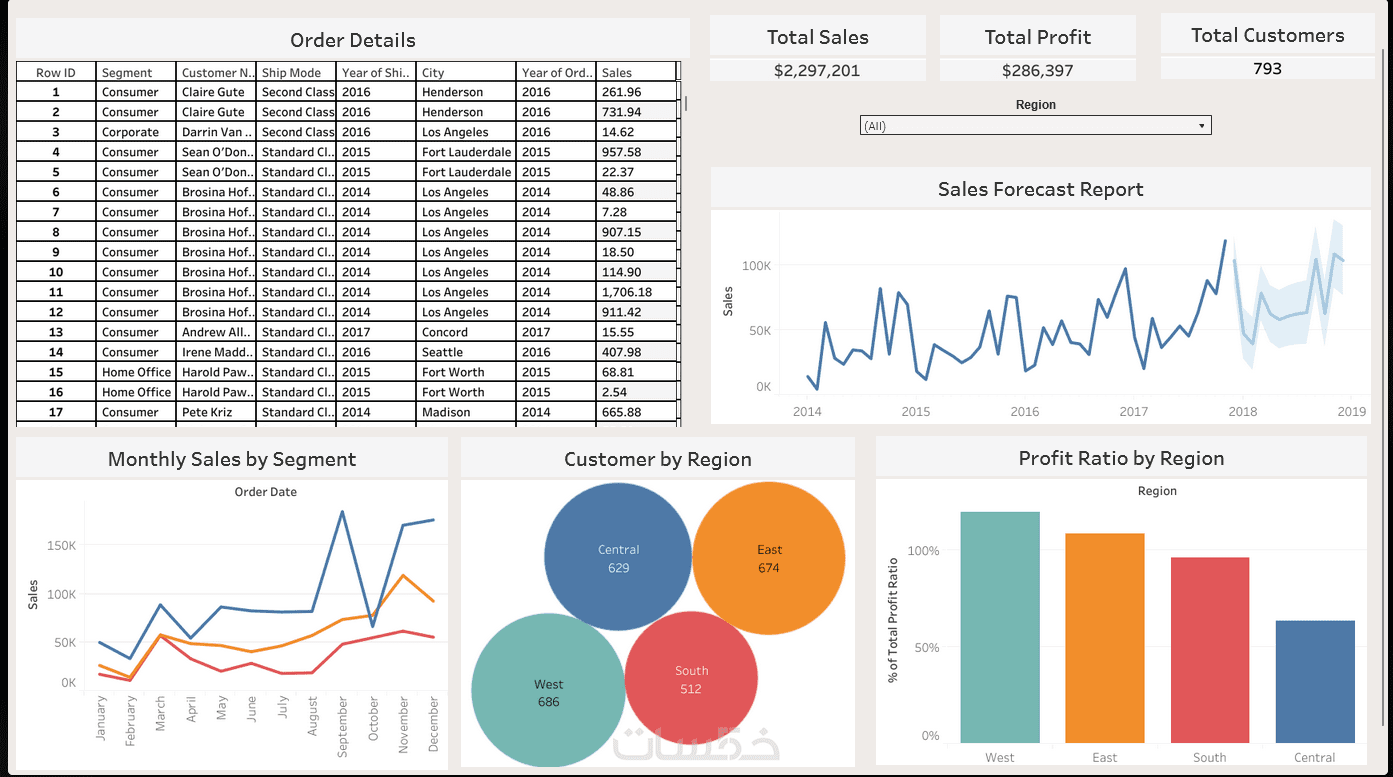The width and height of the screenshot is (1393, 777).
Task: Select the East profit ratio bar
Action: [1105, 638]
